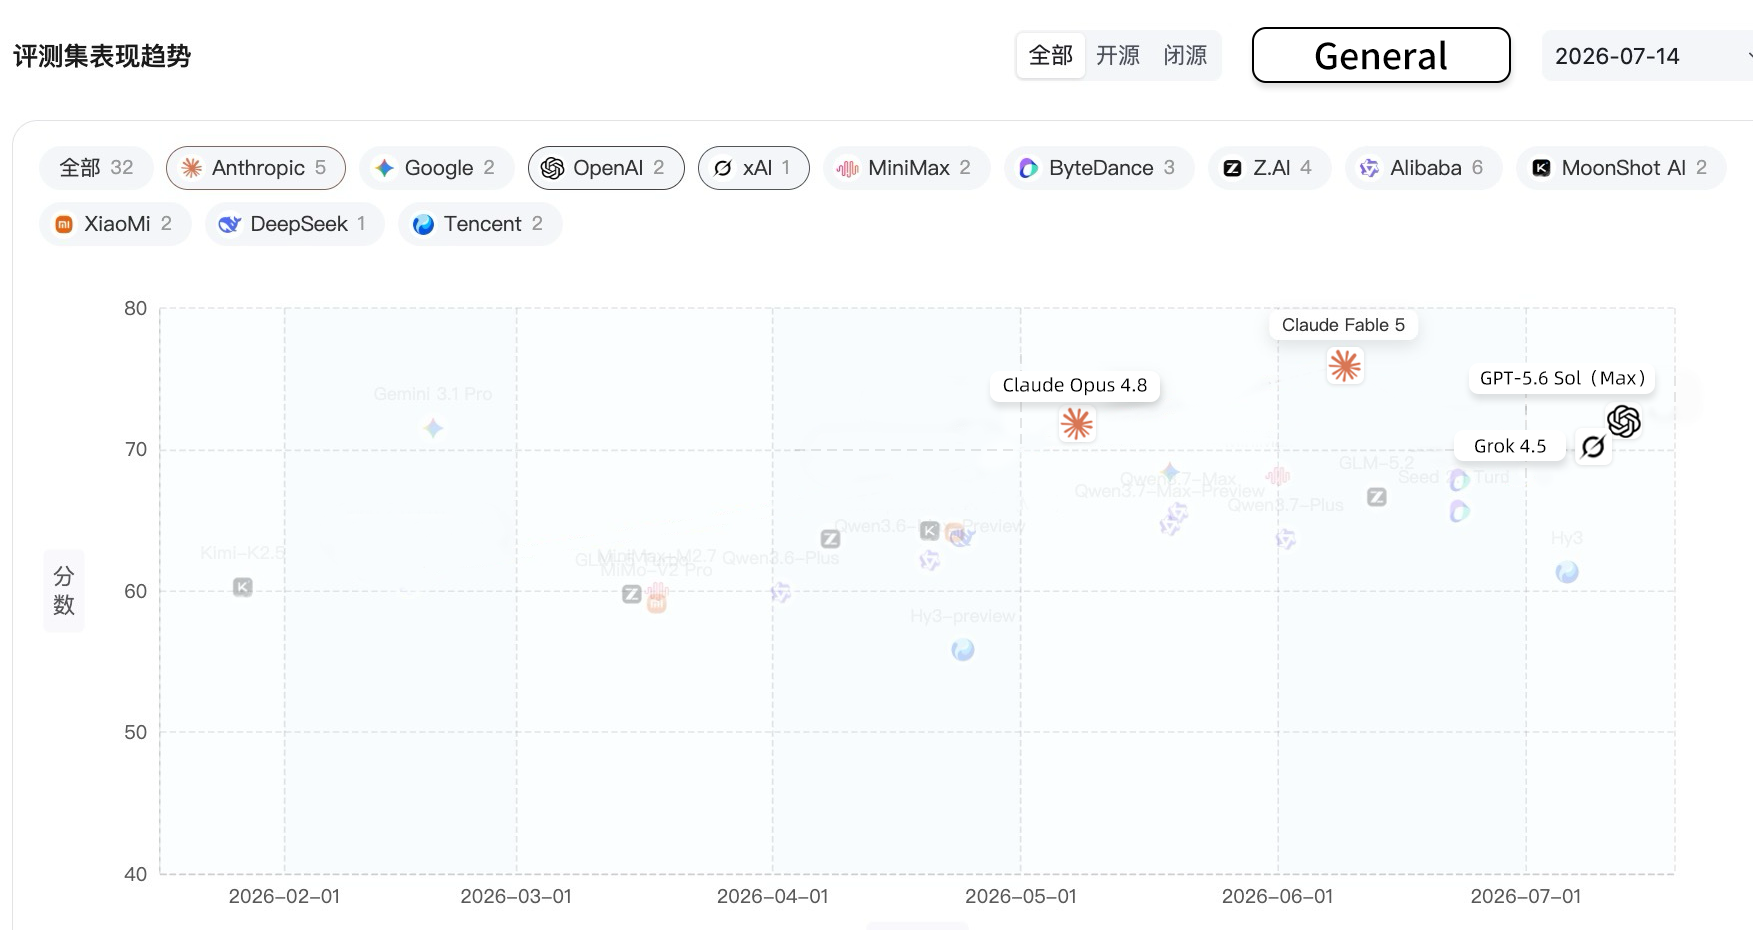Click the Grok 4.5 label
The height and width of the screenshot is (930, 1753).
(1510, 446)
